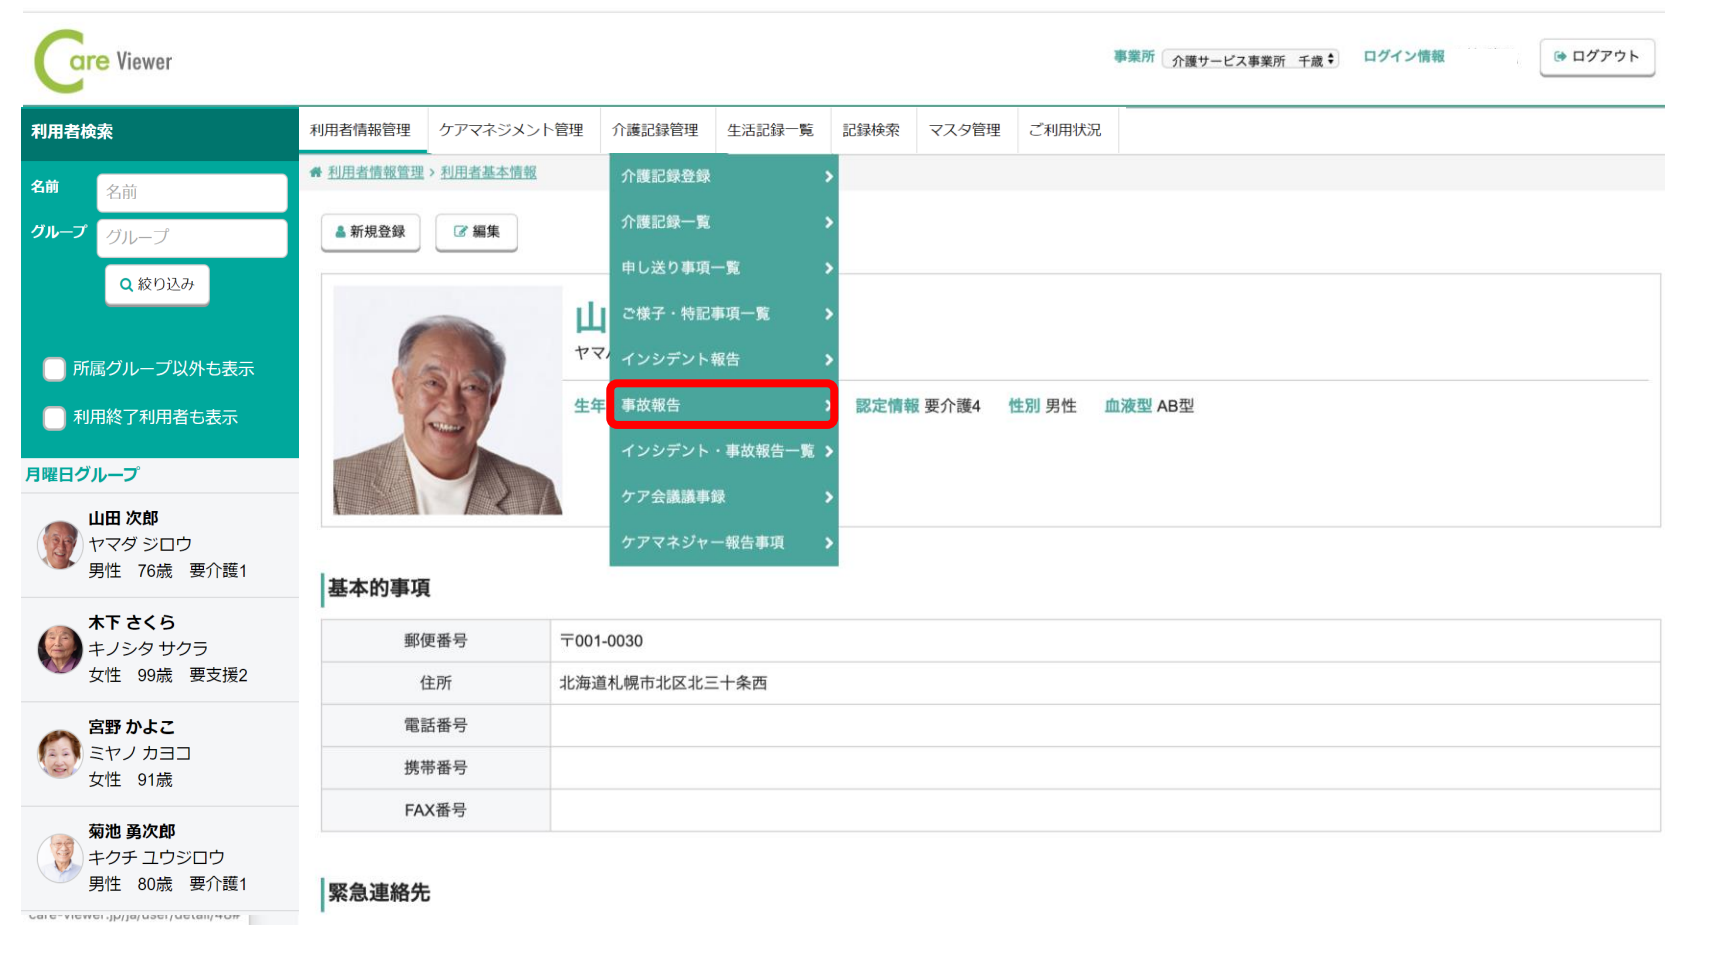Select 事故報告 from the dropdown menu

[x=721, y=405]
